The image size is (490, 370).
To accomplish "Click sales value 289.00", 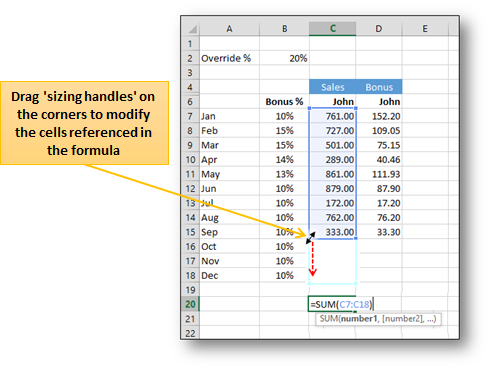I will point(332,160).
